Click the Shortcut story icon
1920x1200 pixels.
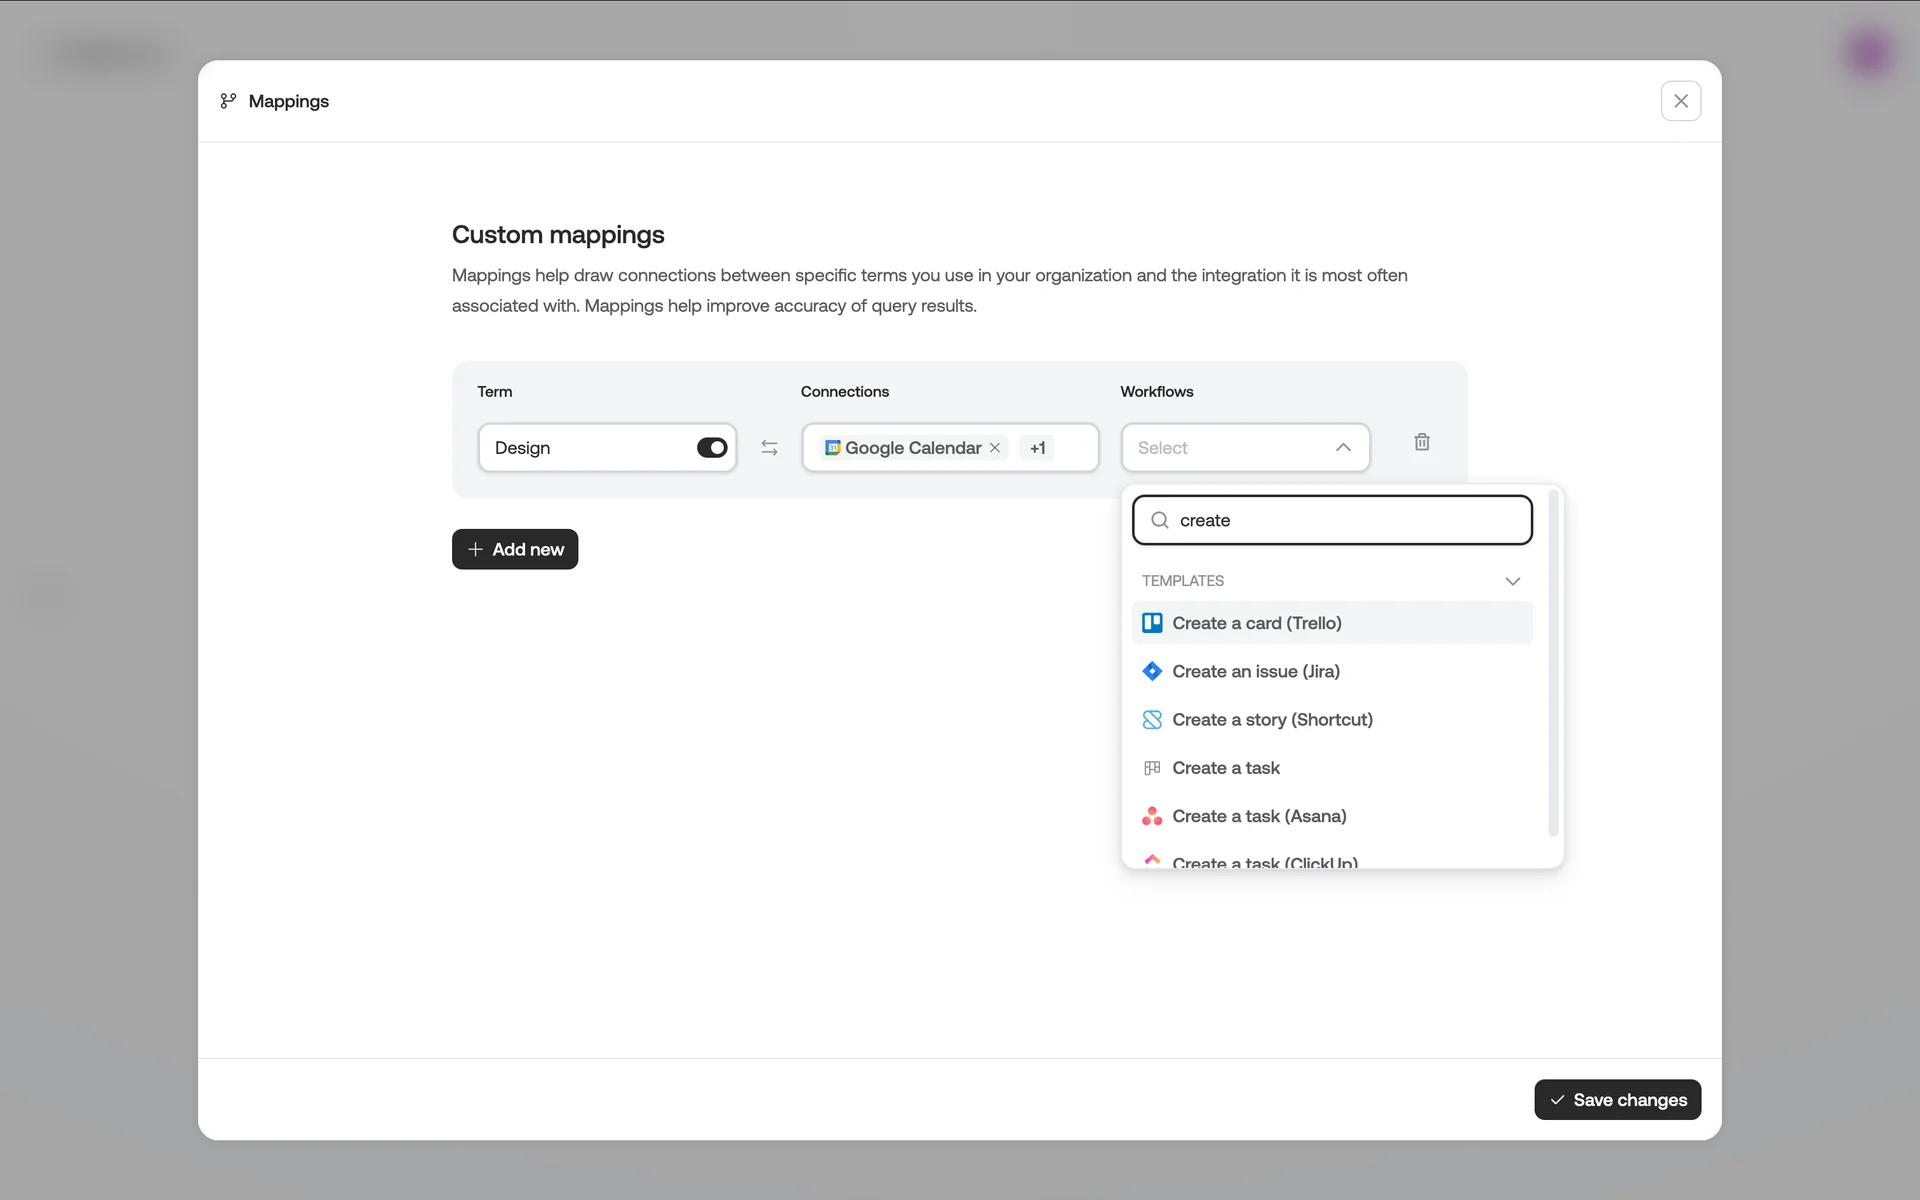(1152, 720)
